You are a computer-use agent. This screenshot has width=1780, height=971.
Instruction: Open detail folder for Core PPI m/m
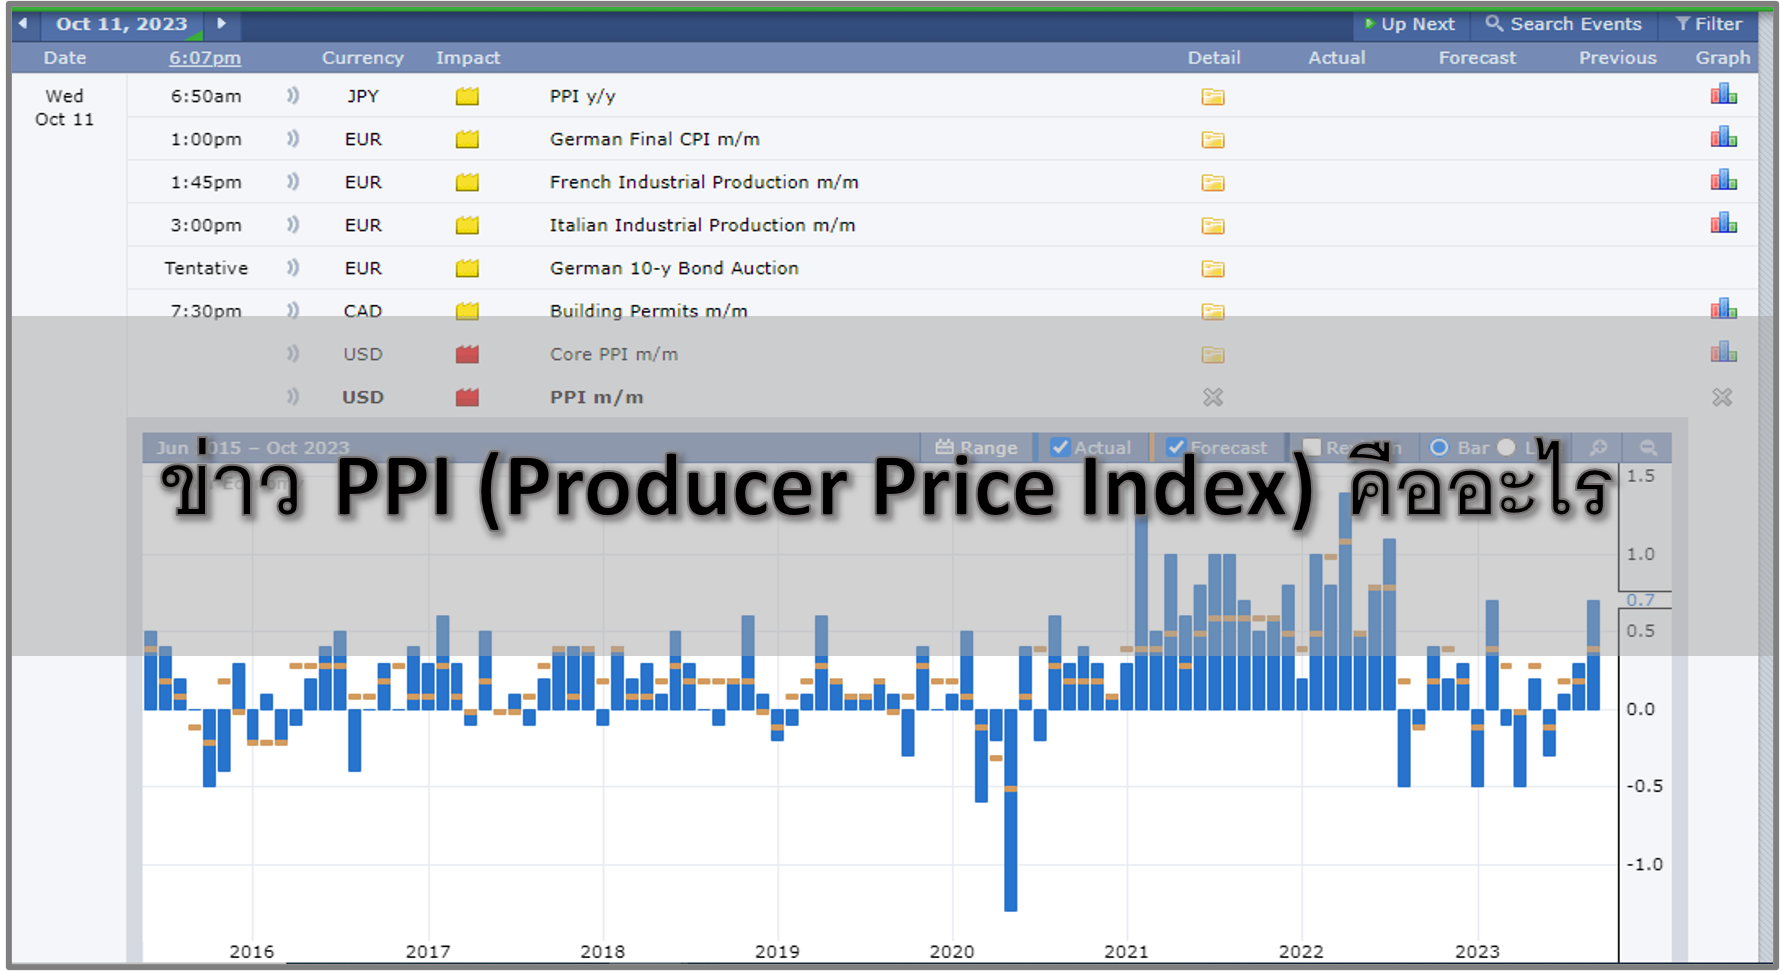click(1213, 355)
